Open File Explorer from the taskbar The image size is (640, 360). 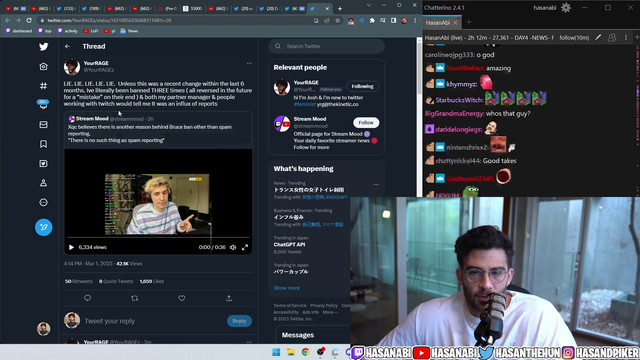pos(291,352)
